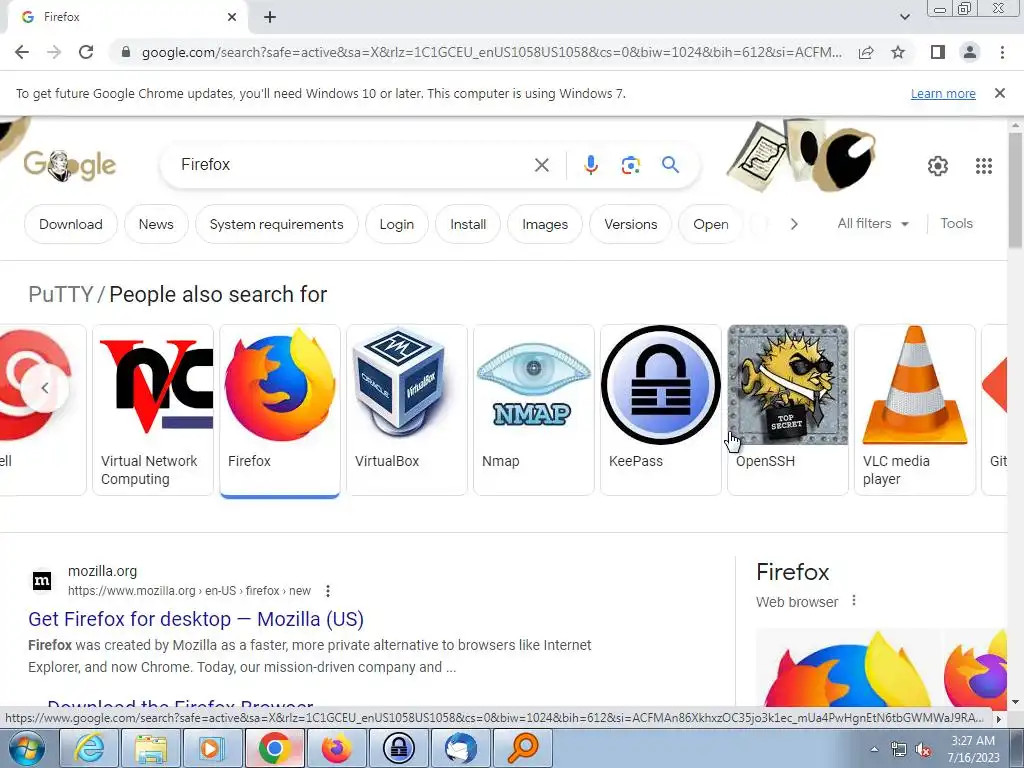The width and height of the screenshot is (1024, 768).
Task: Open the VLC media player card
Action: [914, 409]
